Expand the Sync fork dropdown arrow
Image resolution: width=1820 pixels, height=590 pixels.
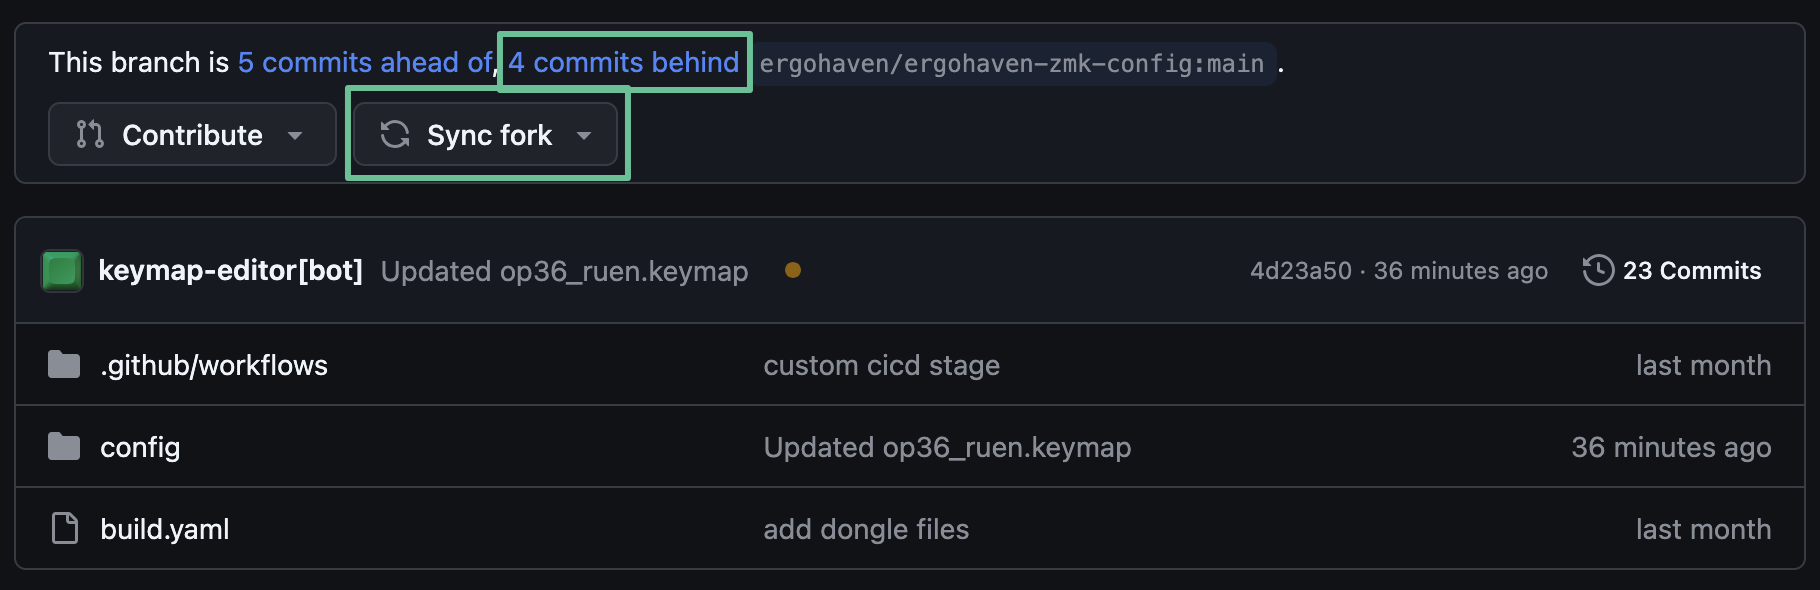pyautogui.click(x=584, y=135)
